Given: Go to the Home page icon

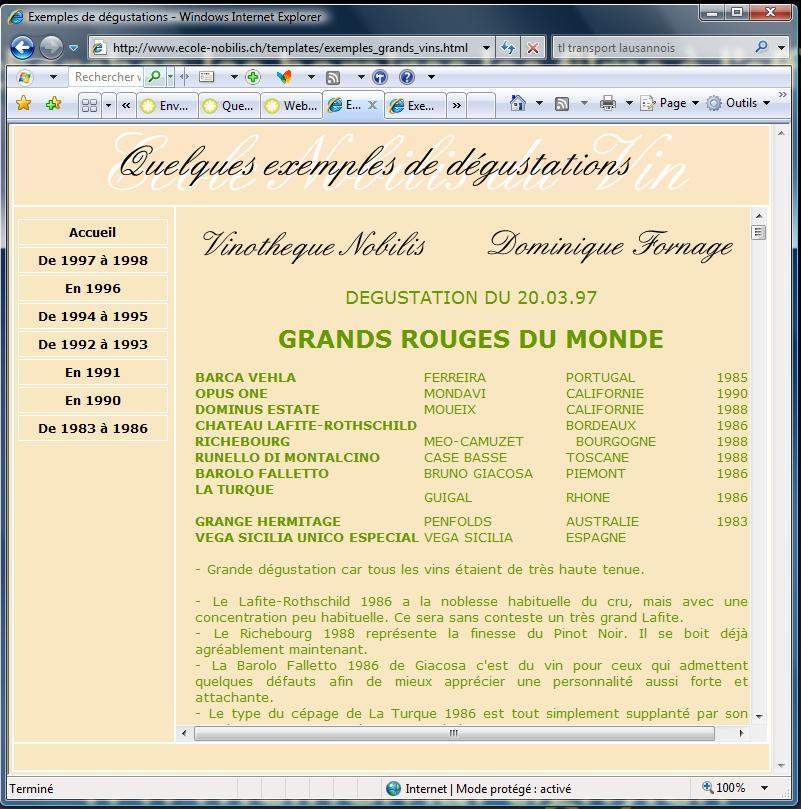Looking at the screenshot, I should tap(518, 103).
